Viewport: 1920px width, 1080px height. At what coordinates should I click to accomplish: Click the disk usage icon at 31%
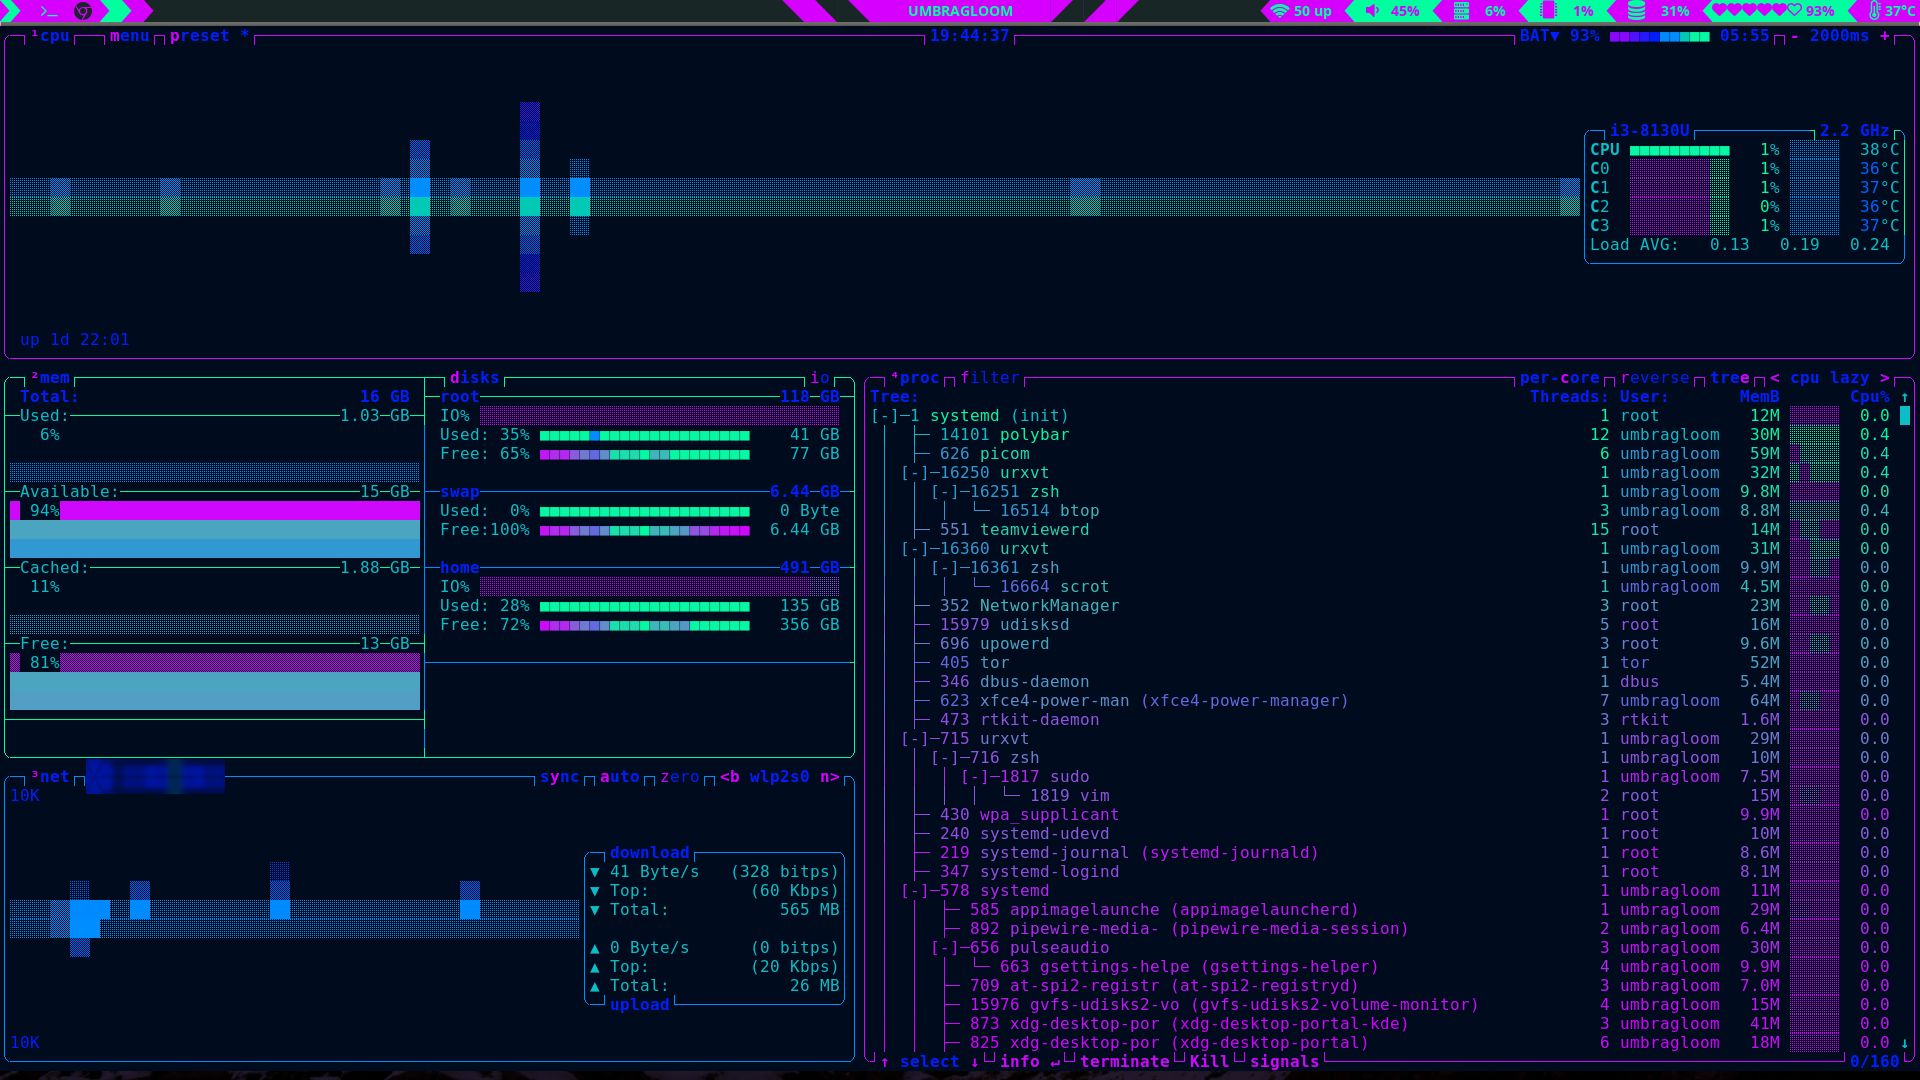(1636, 11)
